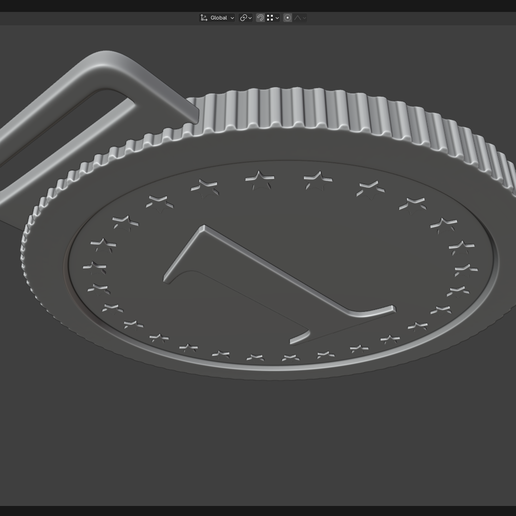Toggle proportional editing circle icon

point(288,18)
